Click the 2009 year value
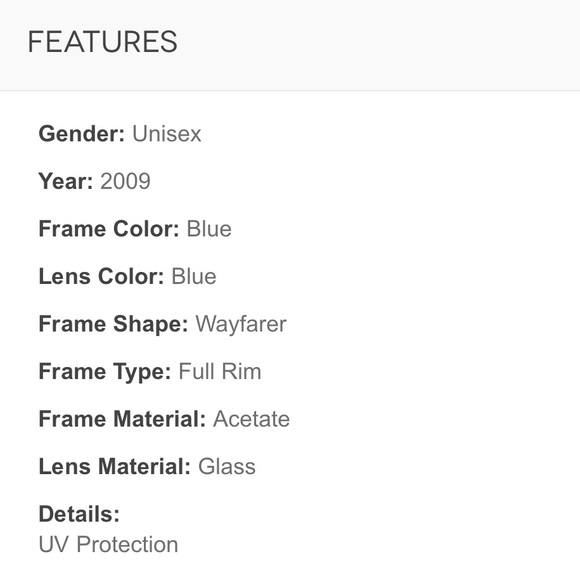The width and height of the screenshot is (580, 580). click(x=125, y=181)
